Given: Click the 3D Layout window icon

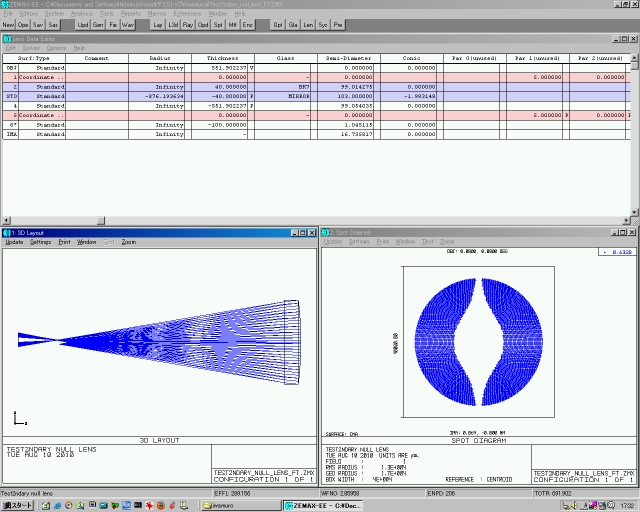Looking at the screenshot, I should (x=7, y=233).
